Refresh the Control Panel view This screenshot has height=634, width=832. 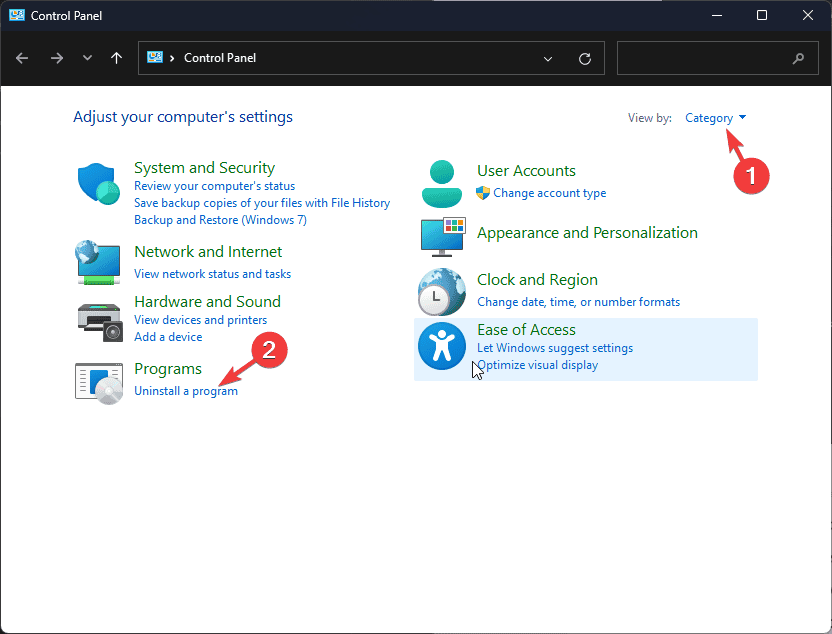pos(585,58)
